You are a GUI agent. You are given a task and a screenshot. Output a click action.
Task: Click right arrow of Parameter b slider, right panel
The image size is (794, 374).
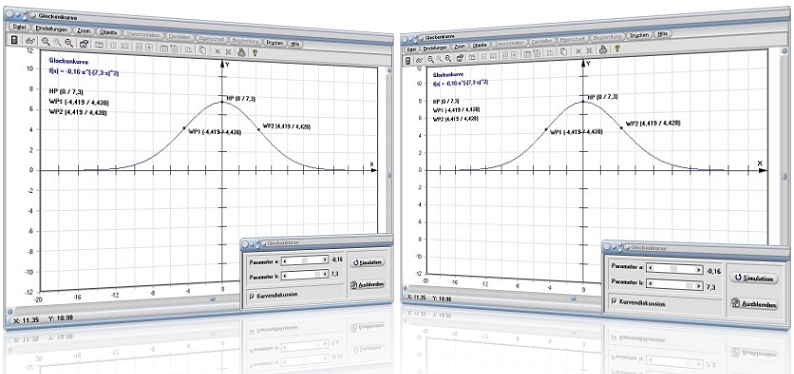point(697,285)
